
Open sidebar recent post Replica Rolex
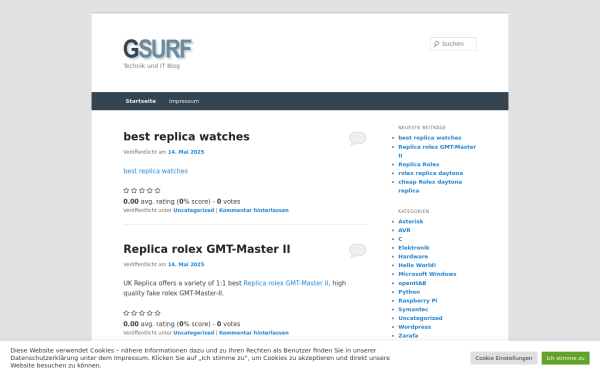click(x=419, y=164)
